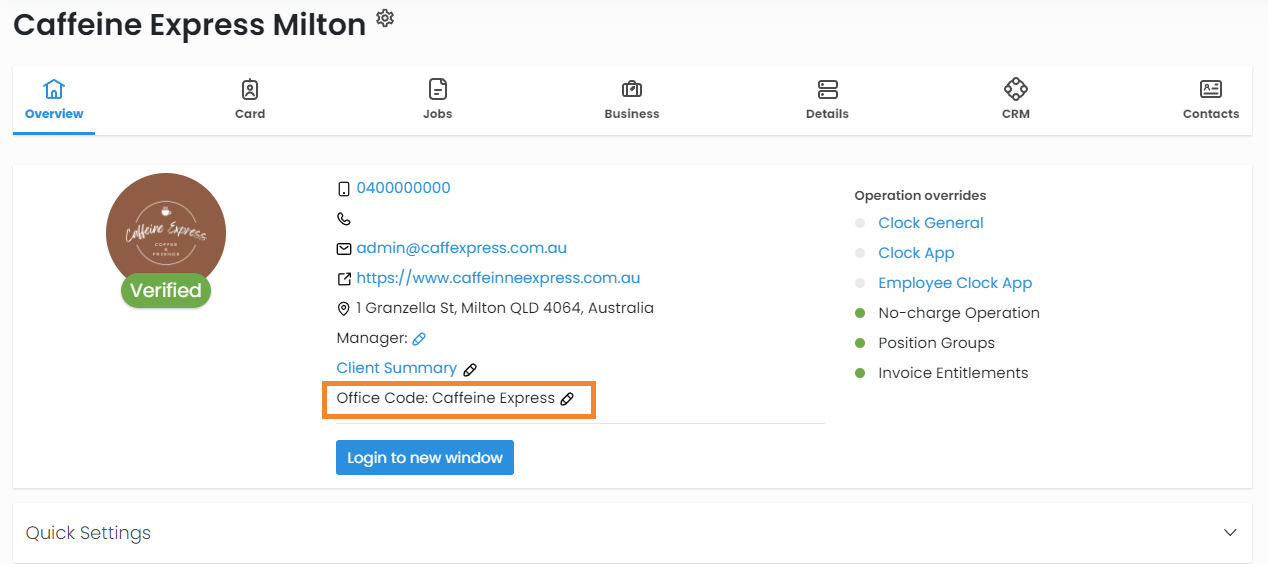Click the mobile phone icon beside 0400000000
The width and height of the screenshot is (1268, 564).
pyautogui.click(x=344, y=189)
